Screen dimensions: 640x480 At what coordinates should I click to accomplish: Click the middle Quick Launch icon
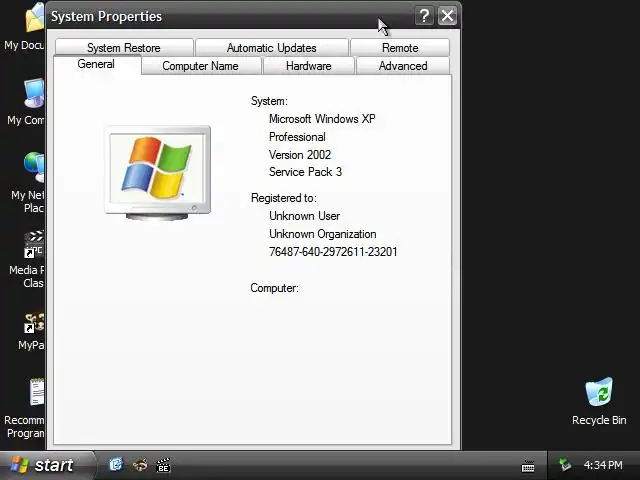point(140,464)
